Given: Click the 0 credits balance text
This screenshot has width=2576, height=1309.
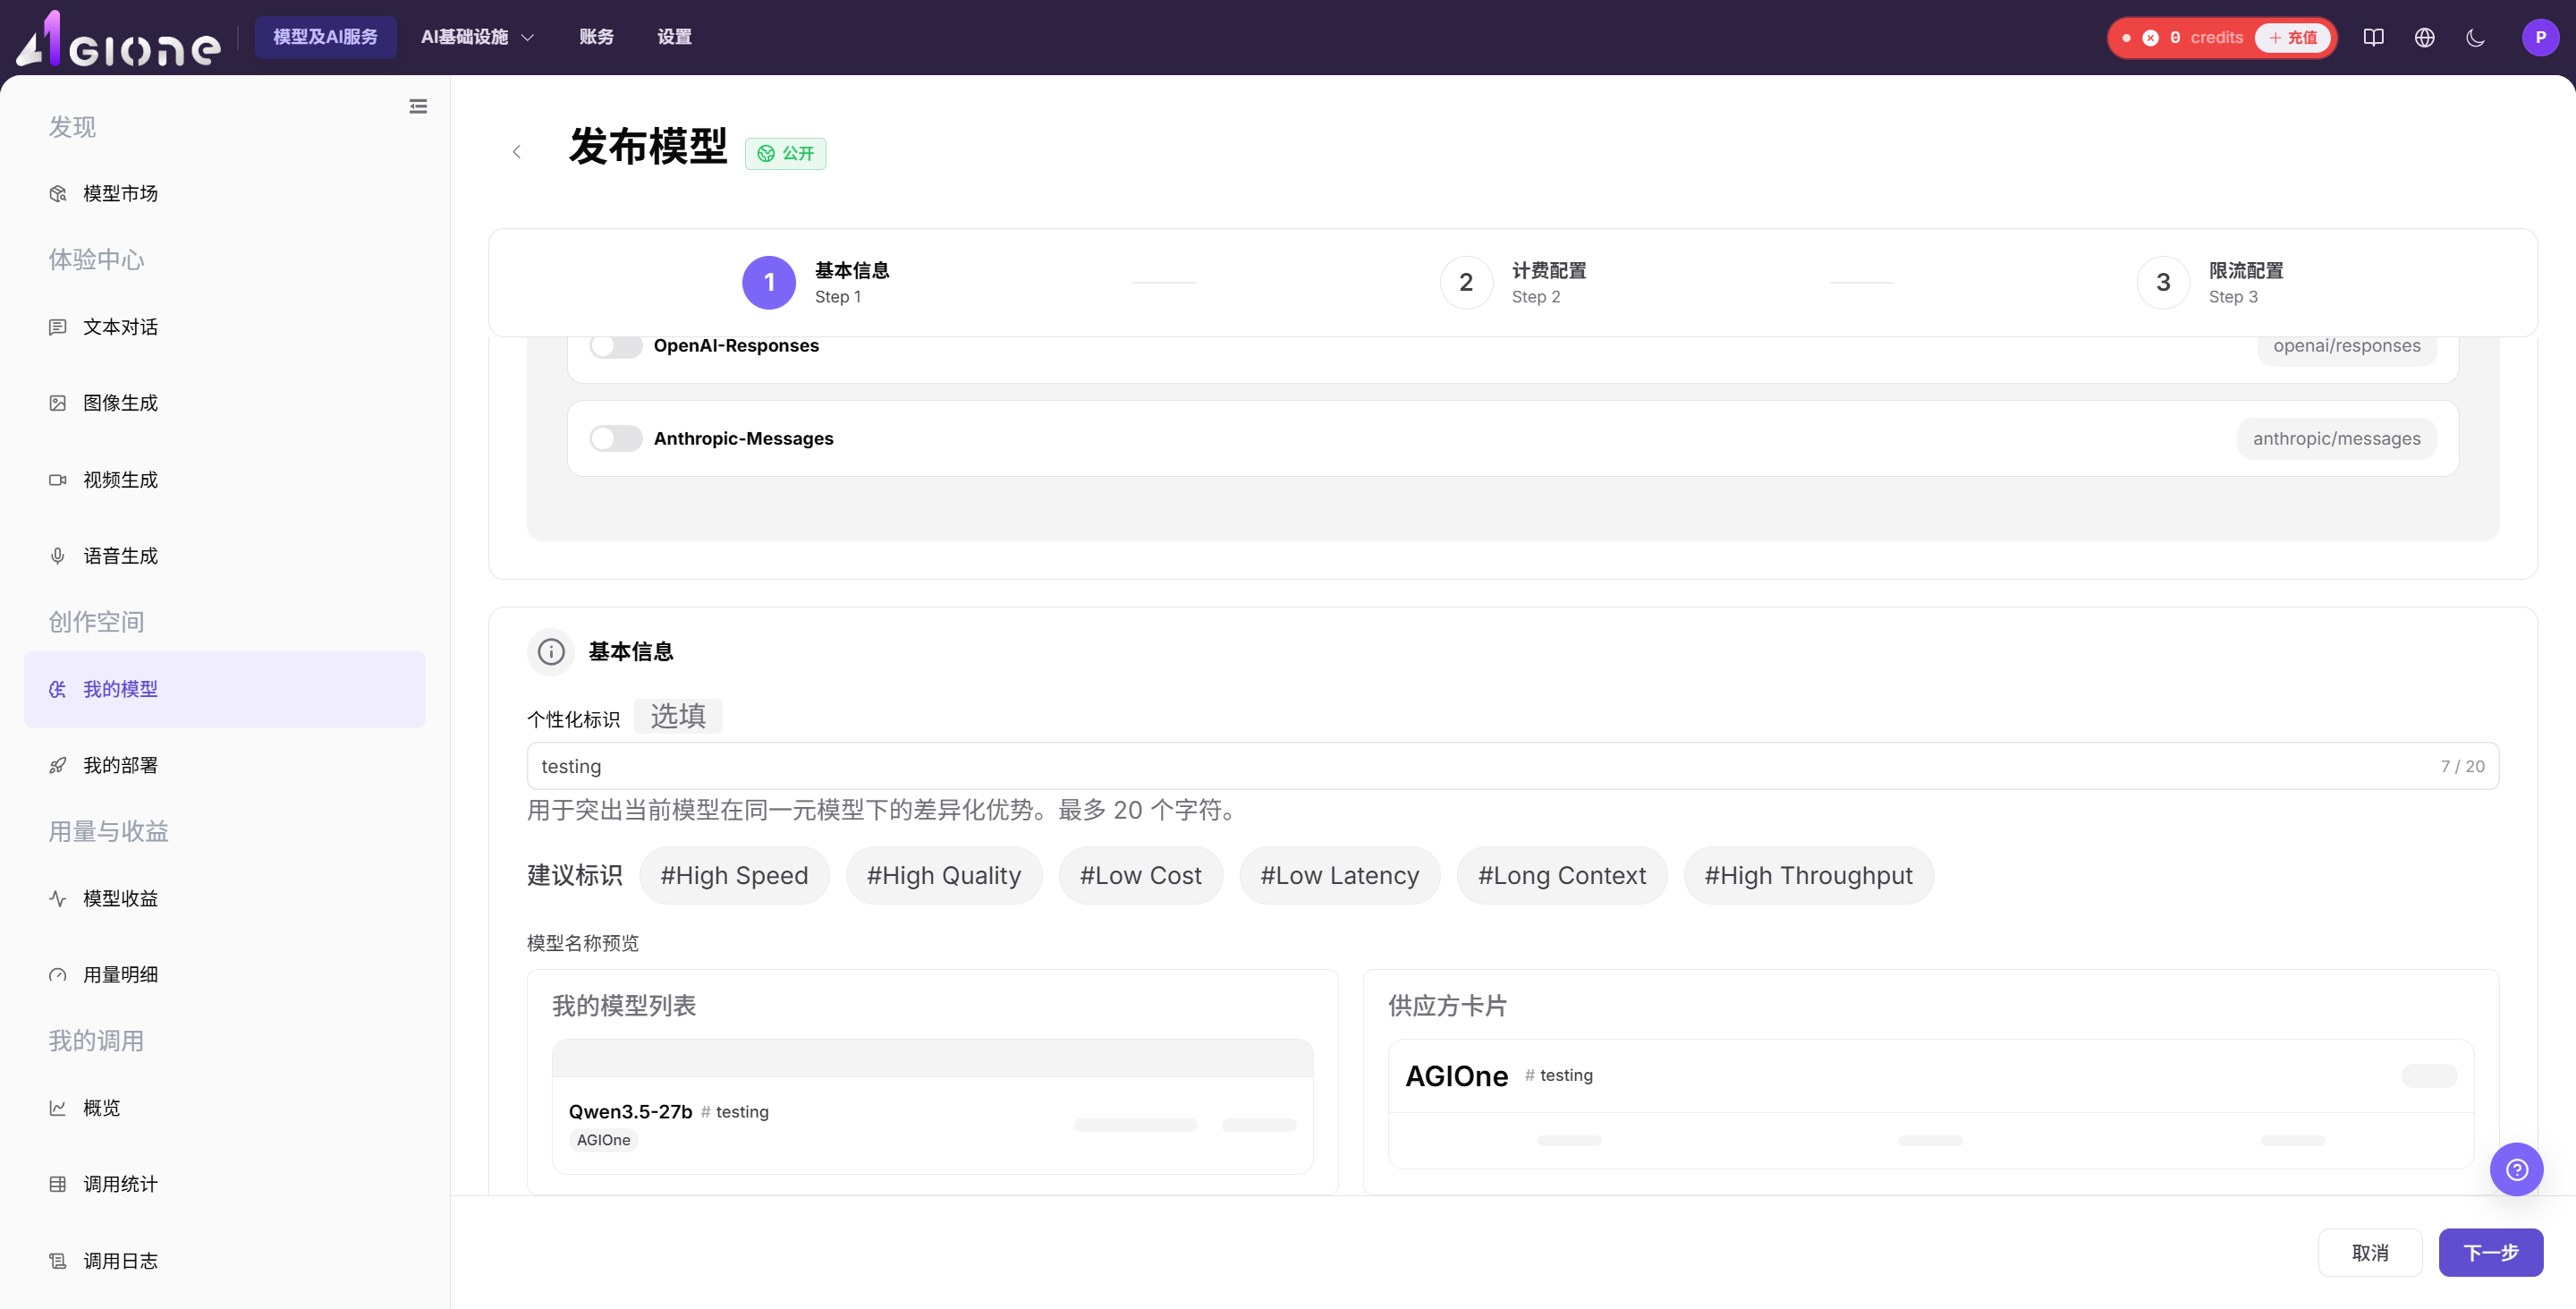Looking at the screenshot, I should click(2206, 38).
